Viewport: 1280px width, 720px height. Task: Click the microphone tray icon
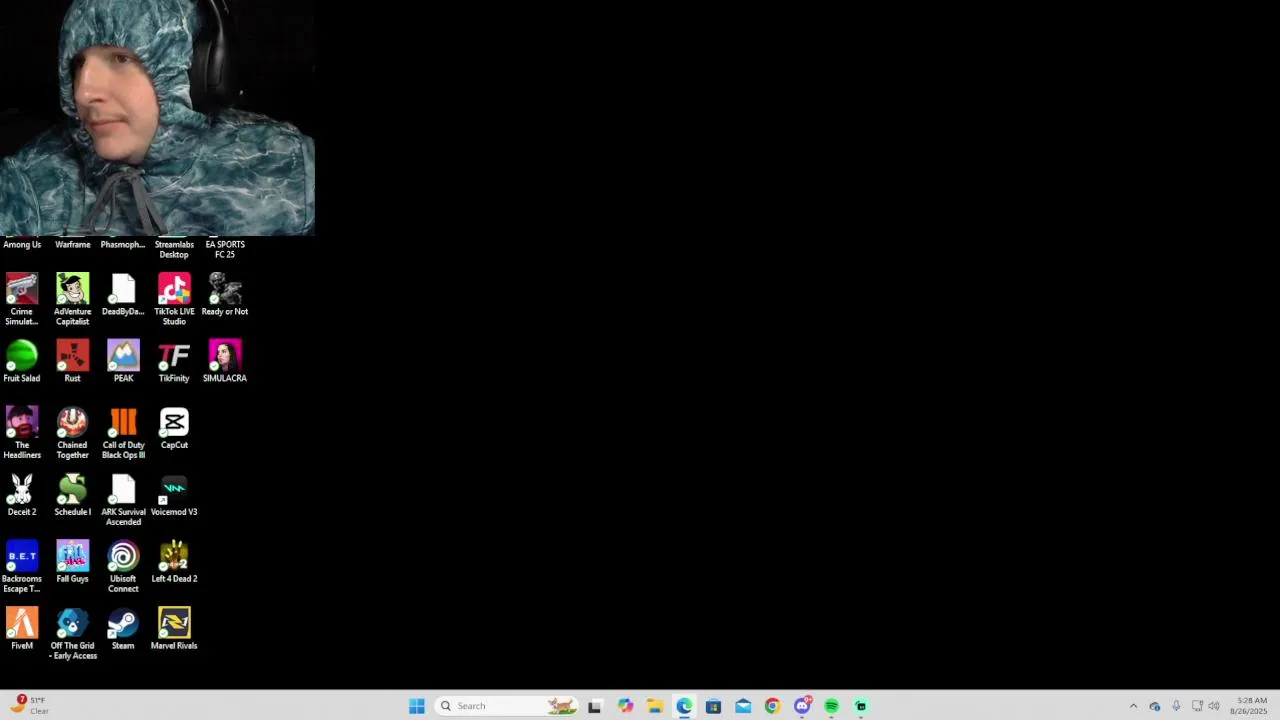pyautogui.click(x=1176, y=706)
